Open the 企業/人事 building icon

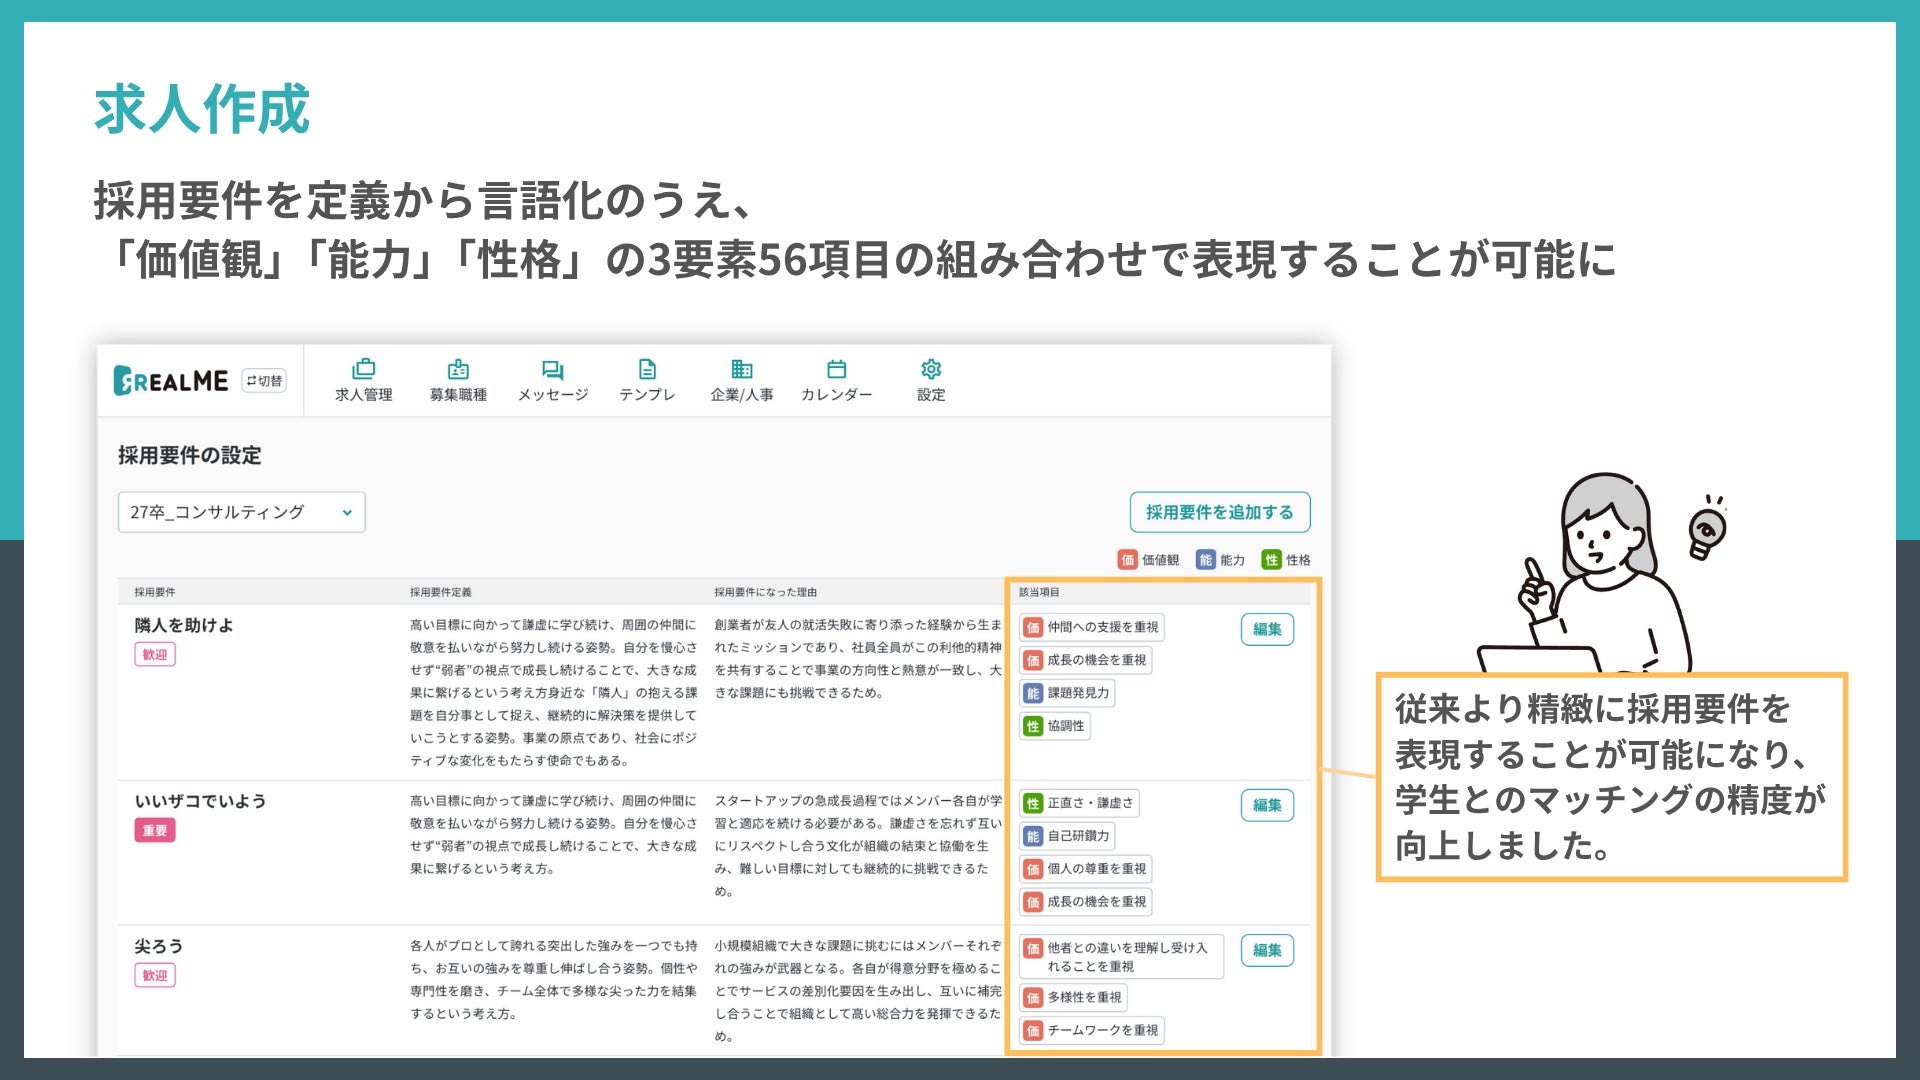(x=741, y=369)
